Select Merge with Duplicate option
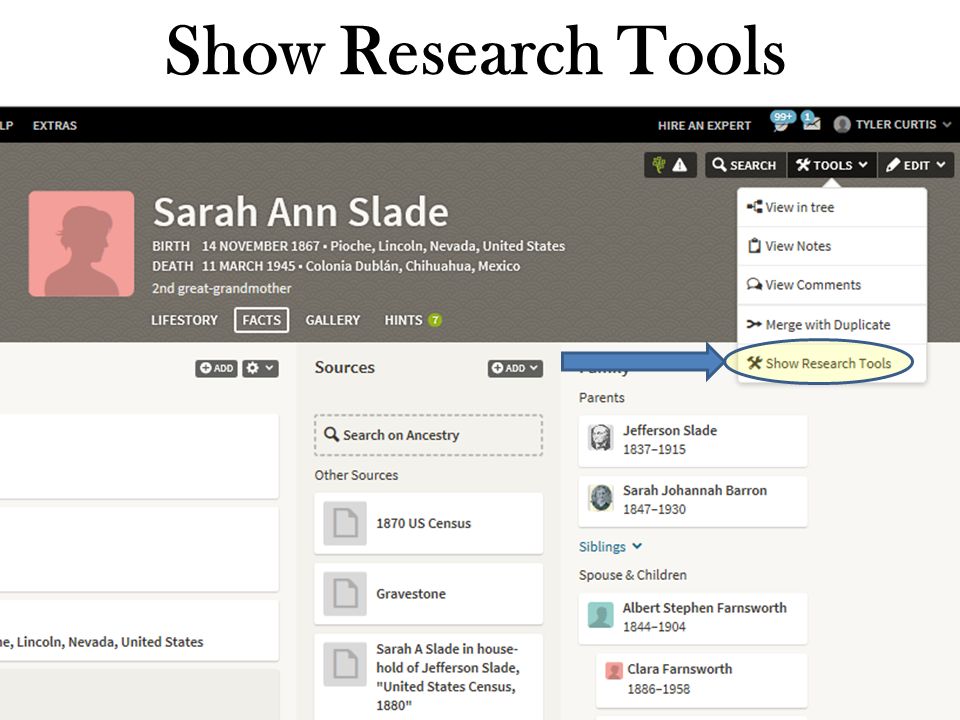This screenshot has width=960, height=720. (831, 324)
